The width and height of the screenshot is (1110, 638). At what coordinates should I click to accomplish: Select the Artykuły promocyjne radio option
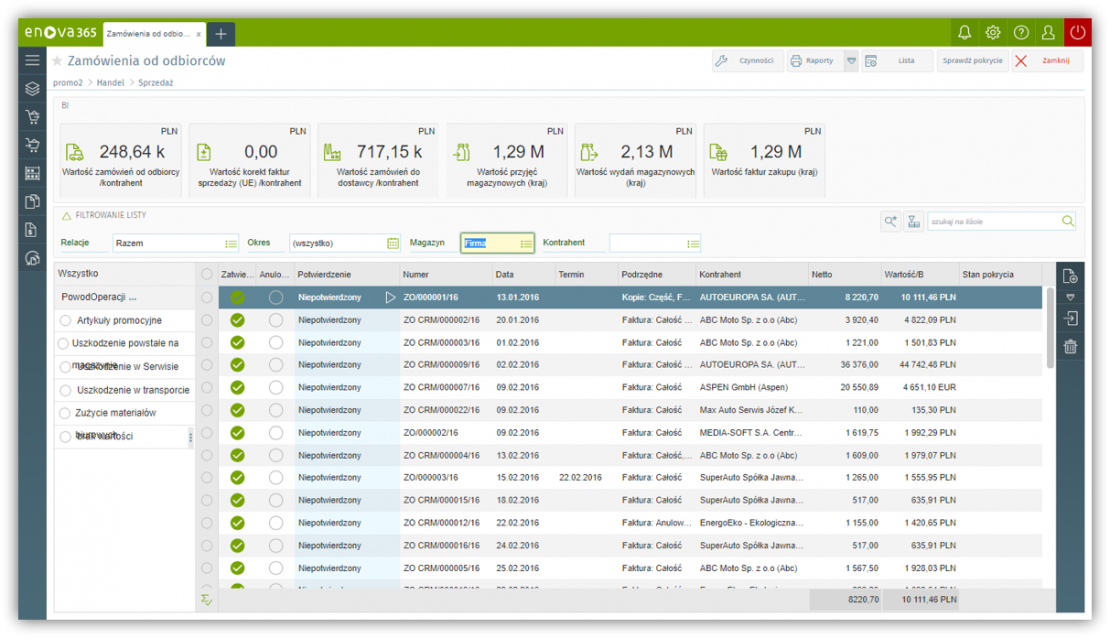click(66, 321)
